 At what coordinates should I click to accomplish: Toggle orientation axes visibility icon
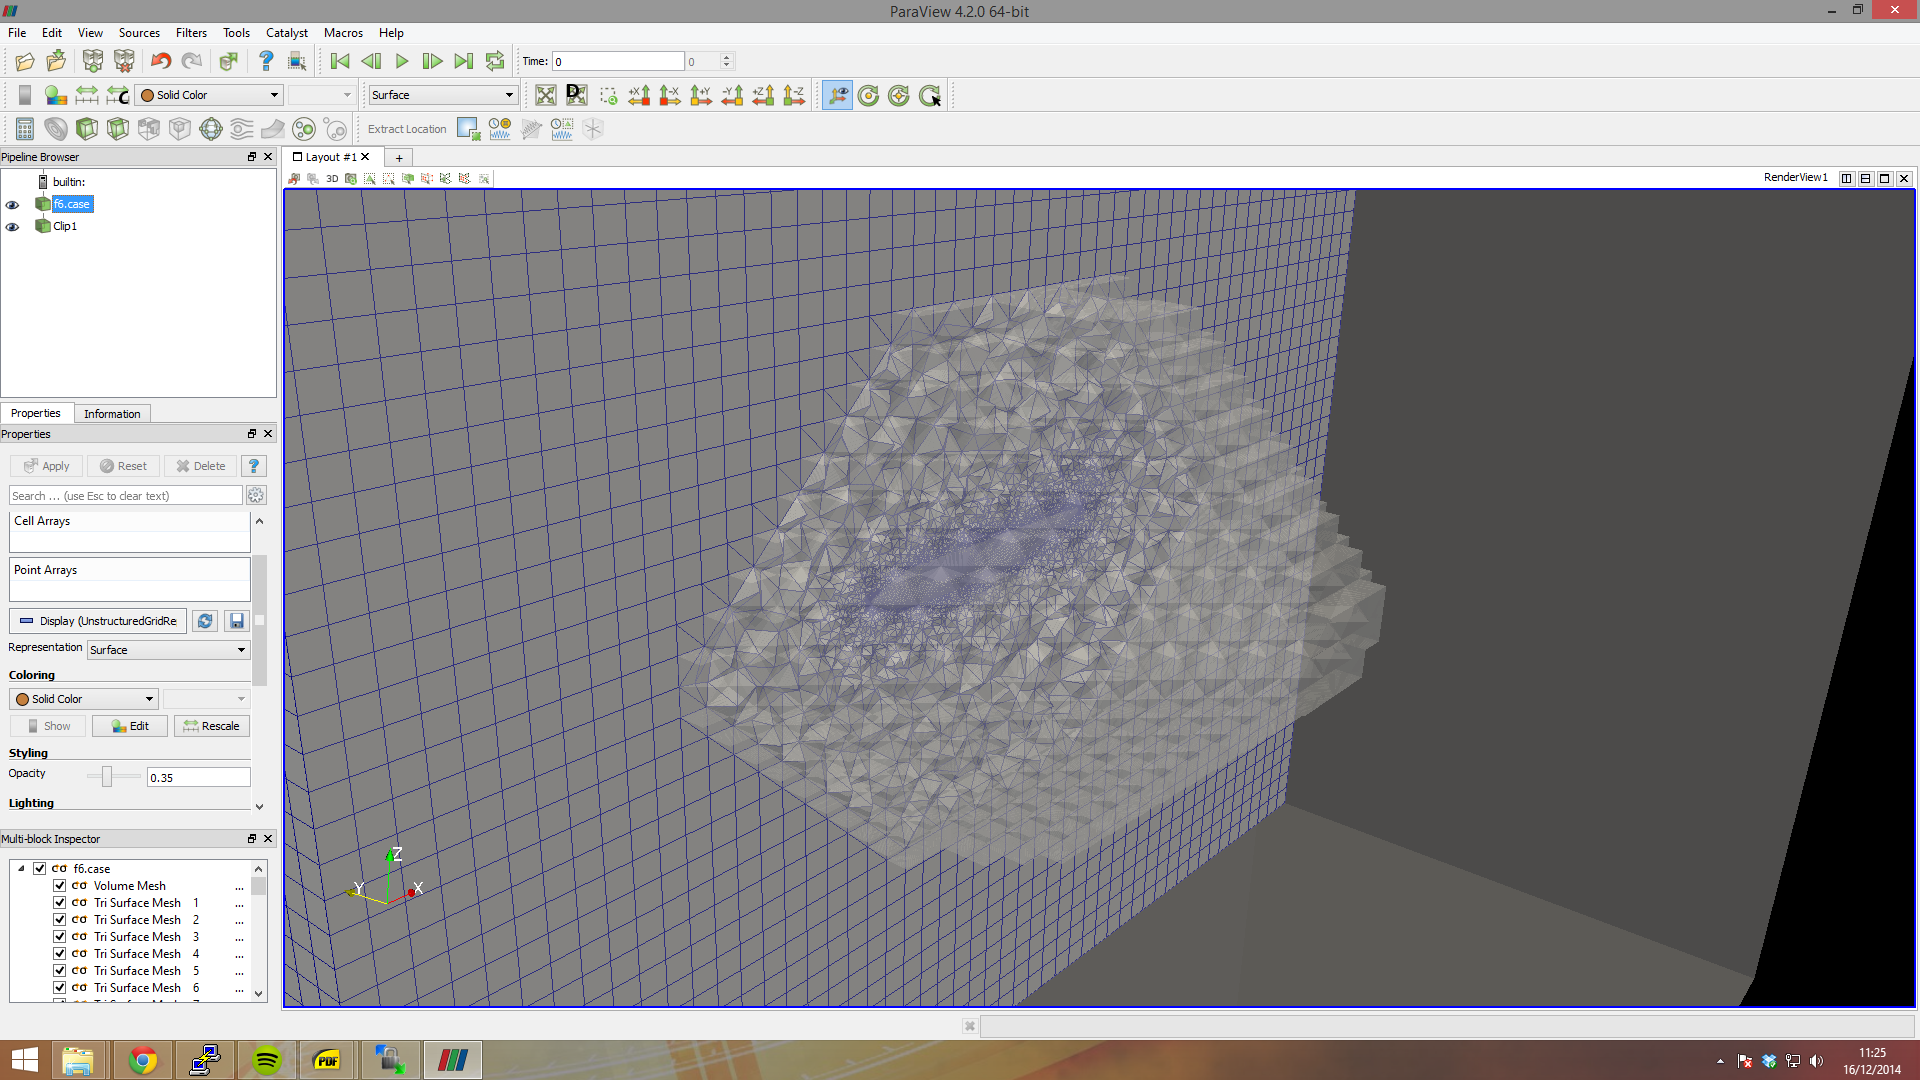pyautogui.click(x=837, y=95)
